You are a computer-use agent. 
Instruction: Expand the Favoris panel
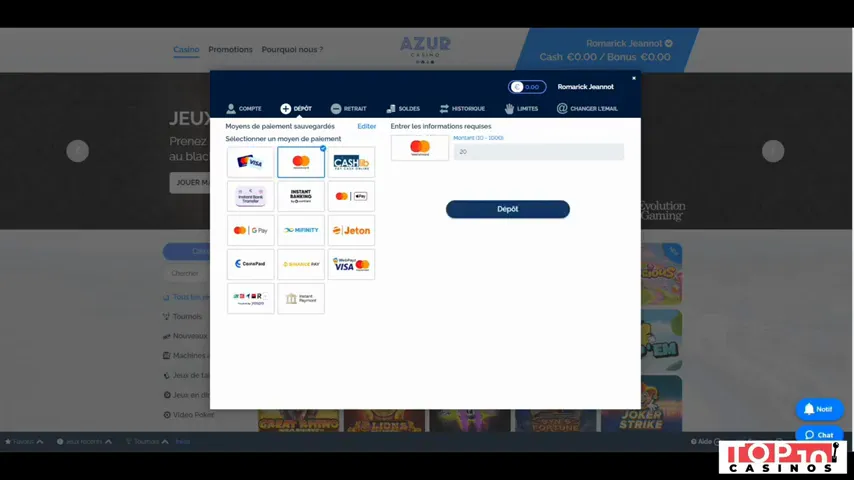pyautogui.click(x=24, y=441)
